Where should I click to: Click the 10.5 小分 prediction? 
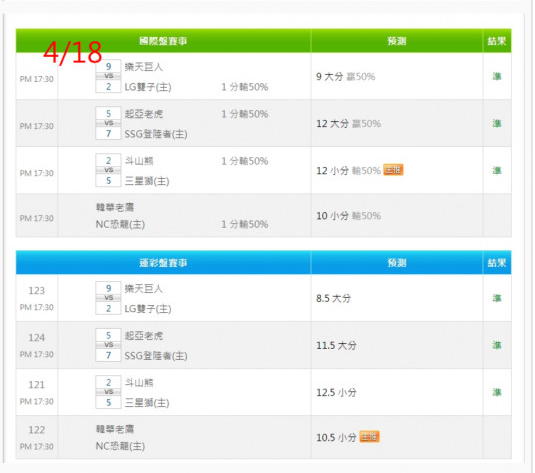(x=336, y=438)
